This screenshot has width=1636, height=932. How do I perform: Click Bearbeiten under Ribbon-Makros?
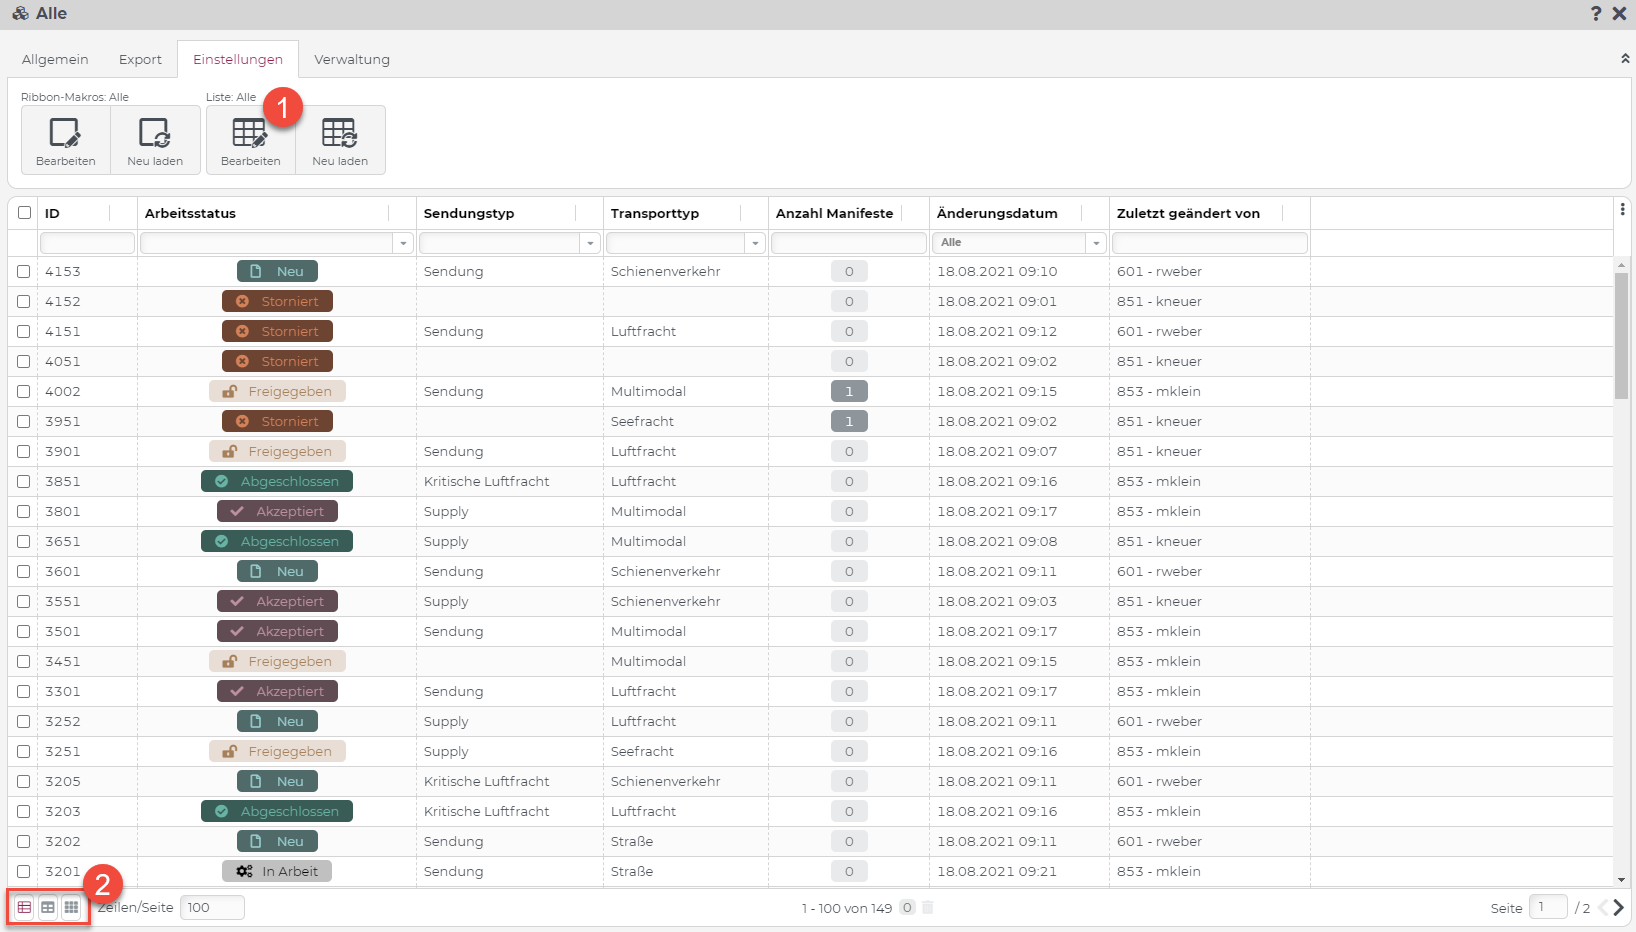click(x=66, y=140)
